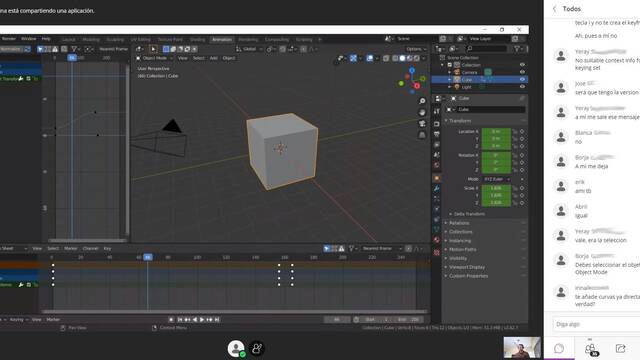Click the viewport zoom magnifier icon
Viewport: 640px width, 360px height.
coord(422,101)
